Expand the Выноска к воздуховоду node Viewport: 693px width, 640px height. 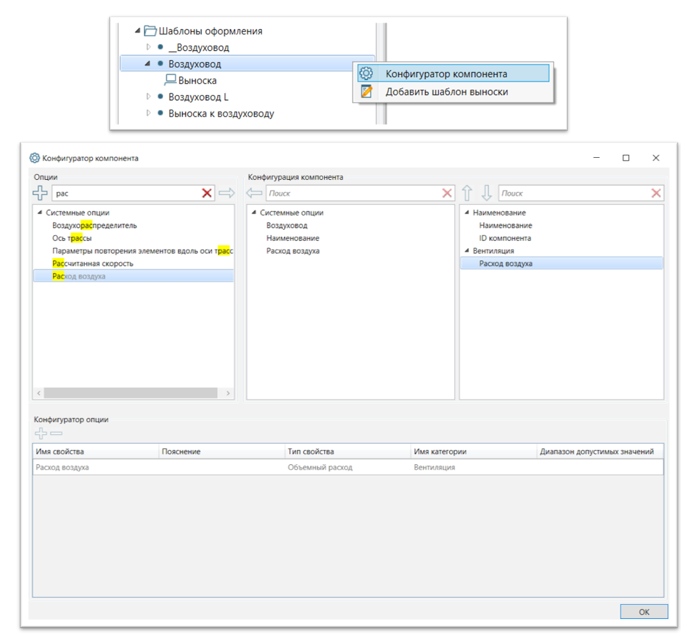(149, 113)
